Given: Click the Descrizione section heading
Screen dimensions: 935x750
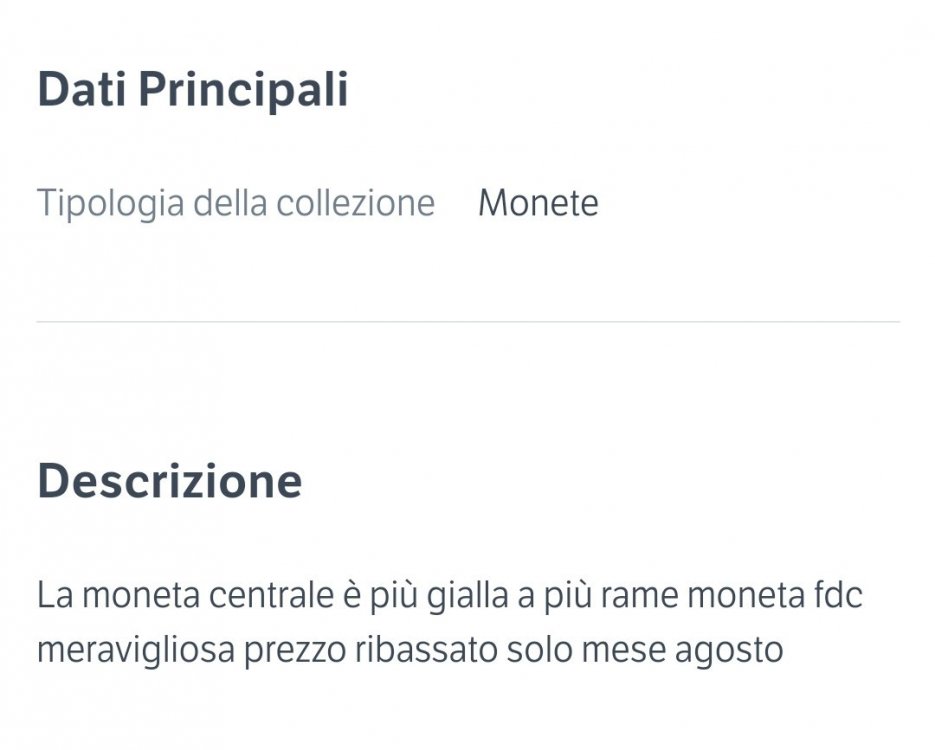Looking at the screenshot, I should click(170, 481).
